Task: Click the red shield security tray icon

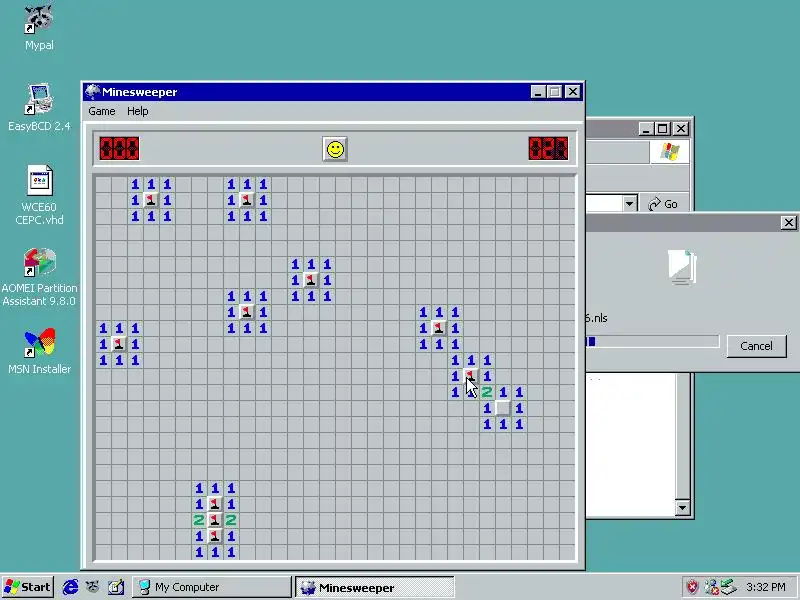Action: 692,587
